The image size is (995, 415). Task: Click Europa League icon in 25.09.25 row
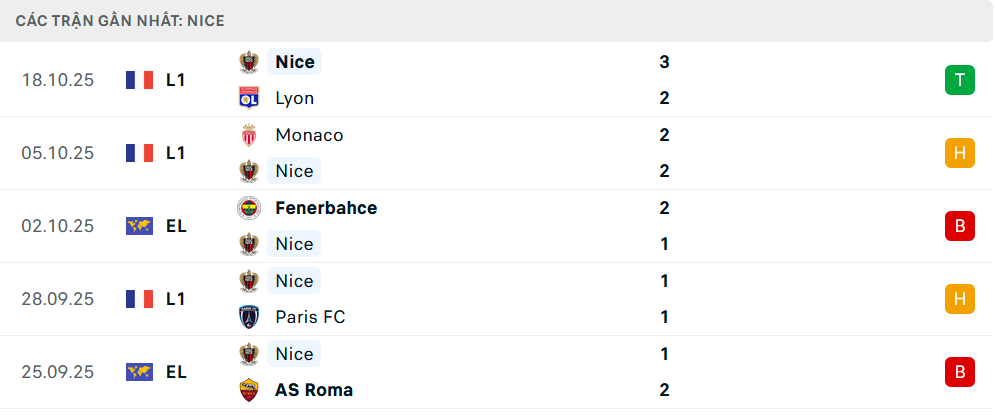click(139, 372)
